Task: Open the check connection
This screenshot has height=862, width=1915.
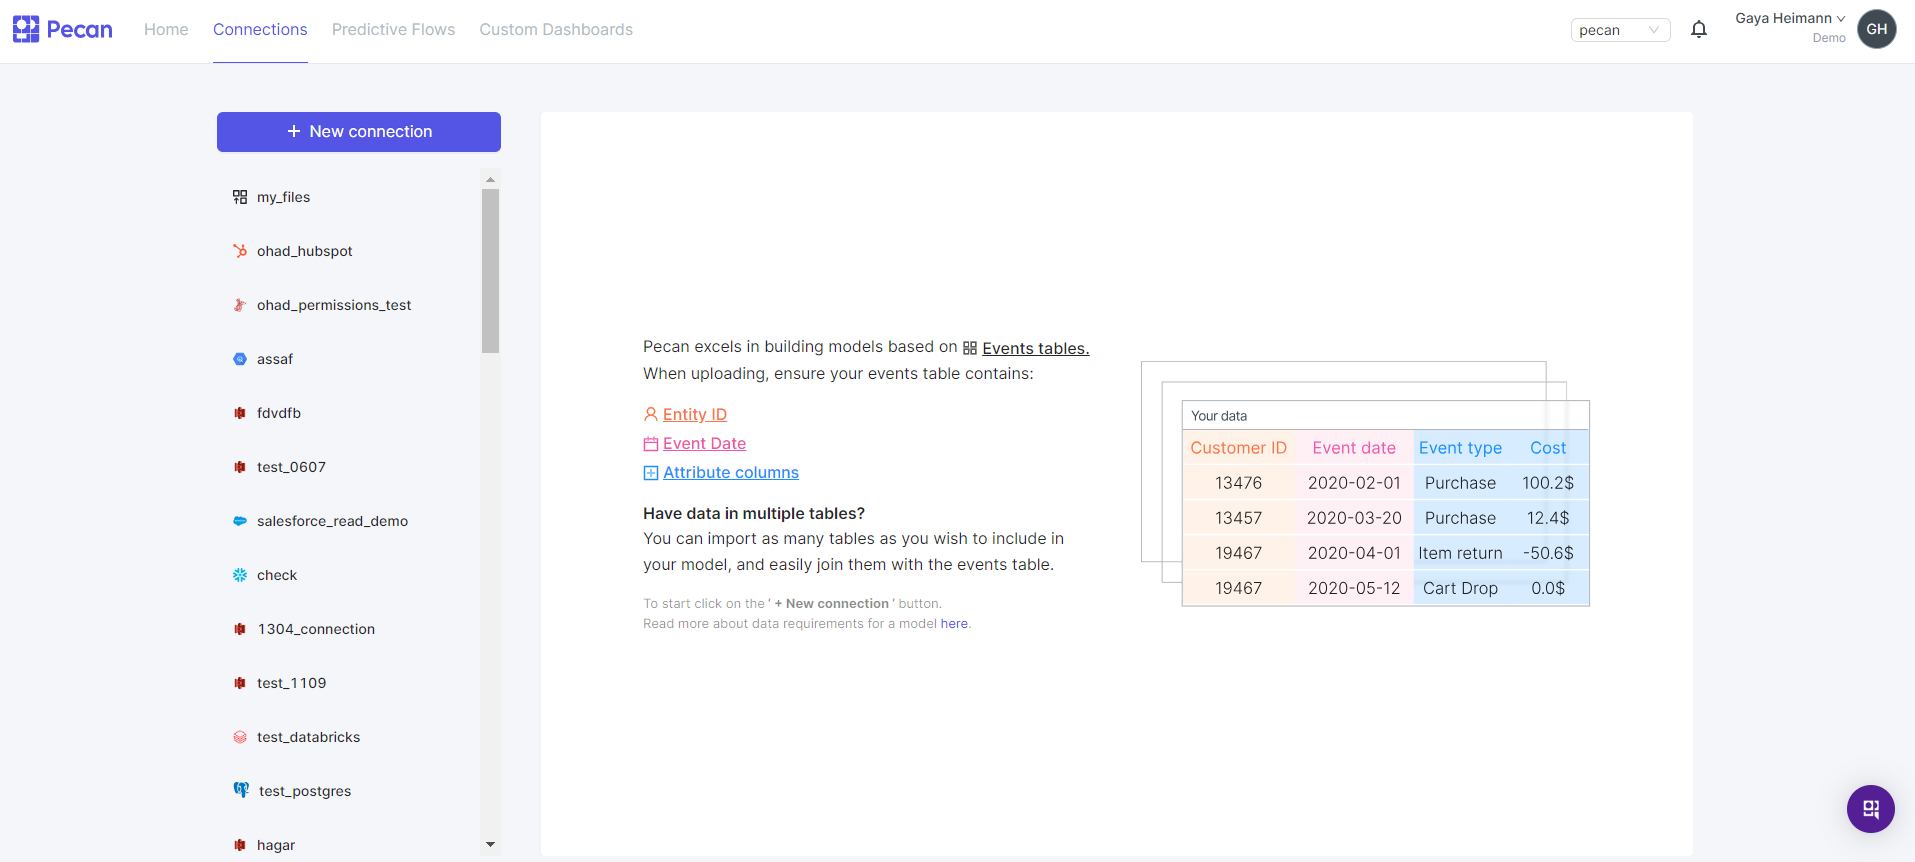Action: [x=277, y=575]
